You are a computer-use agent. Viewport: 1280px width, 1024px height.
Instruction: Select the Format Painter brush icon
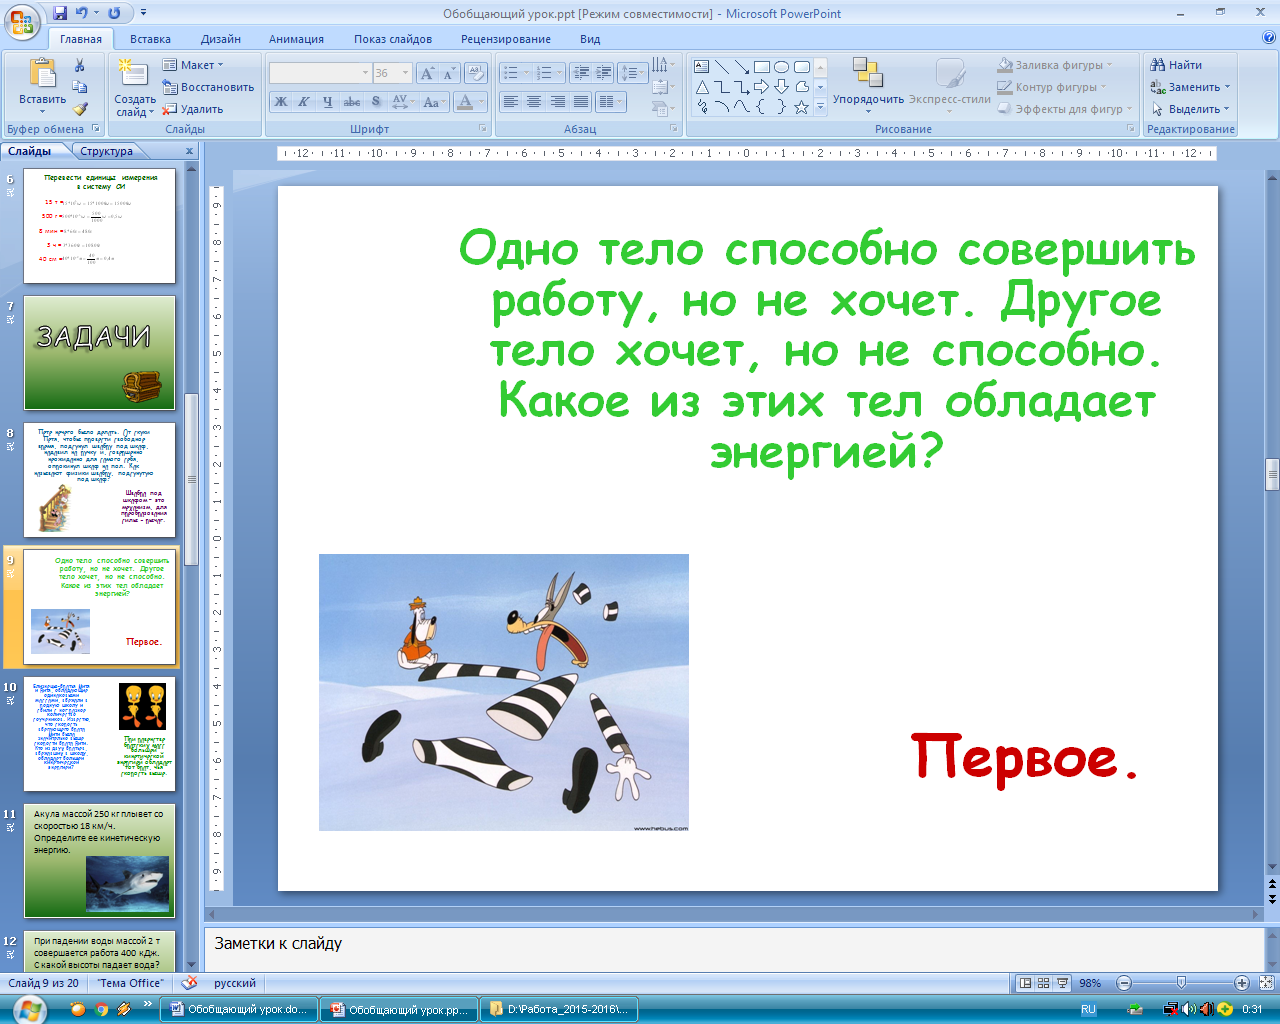pyautogui.click(x=80, y=109)
